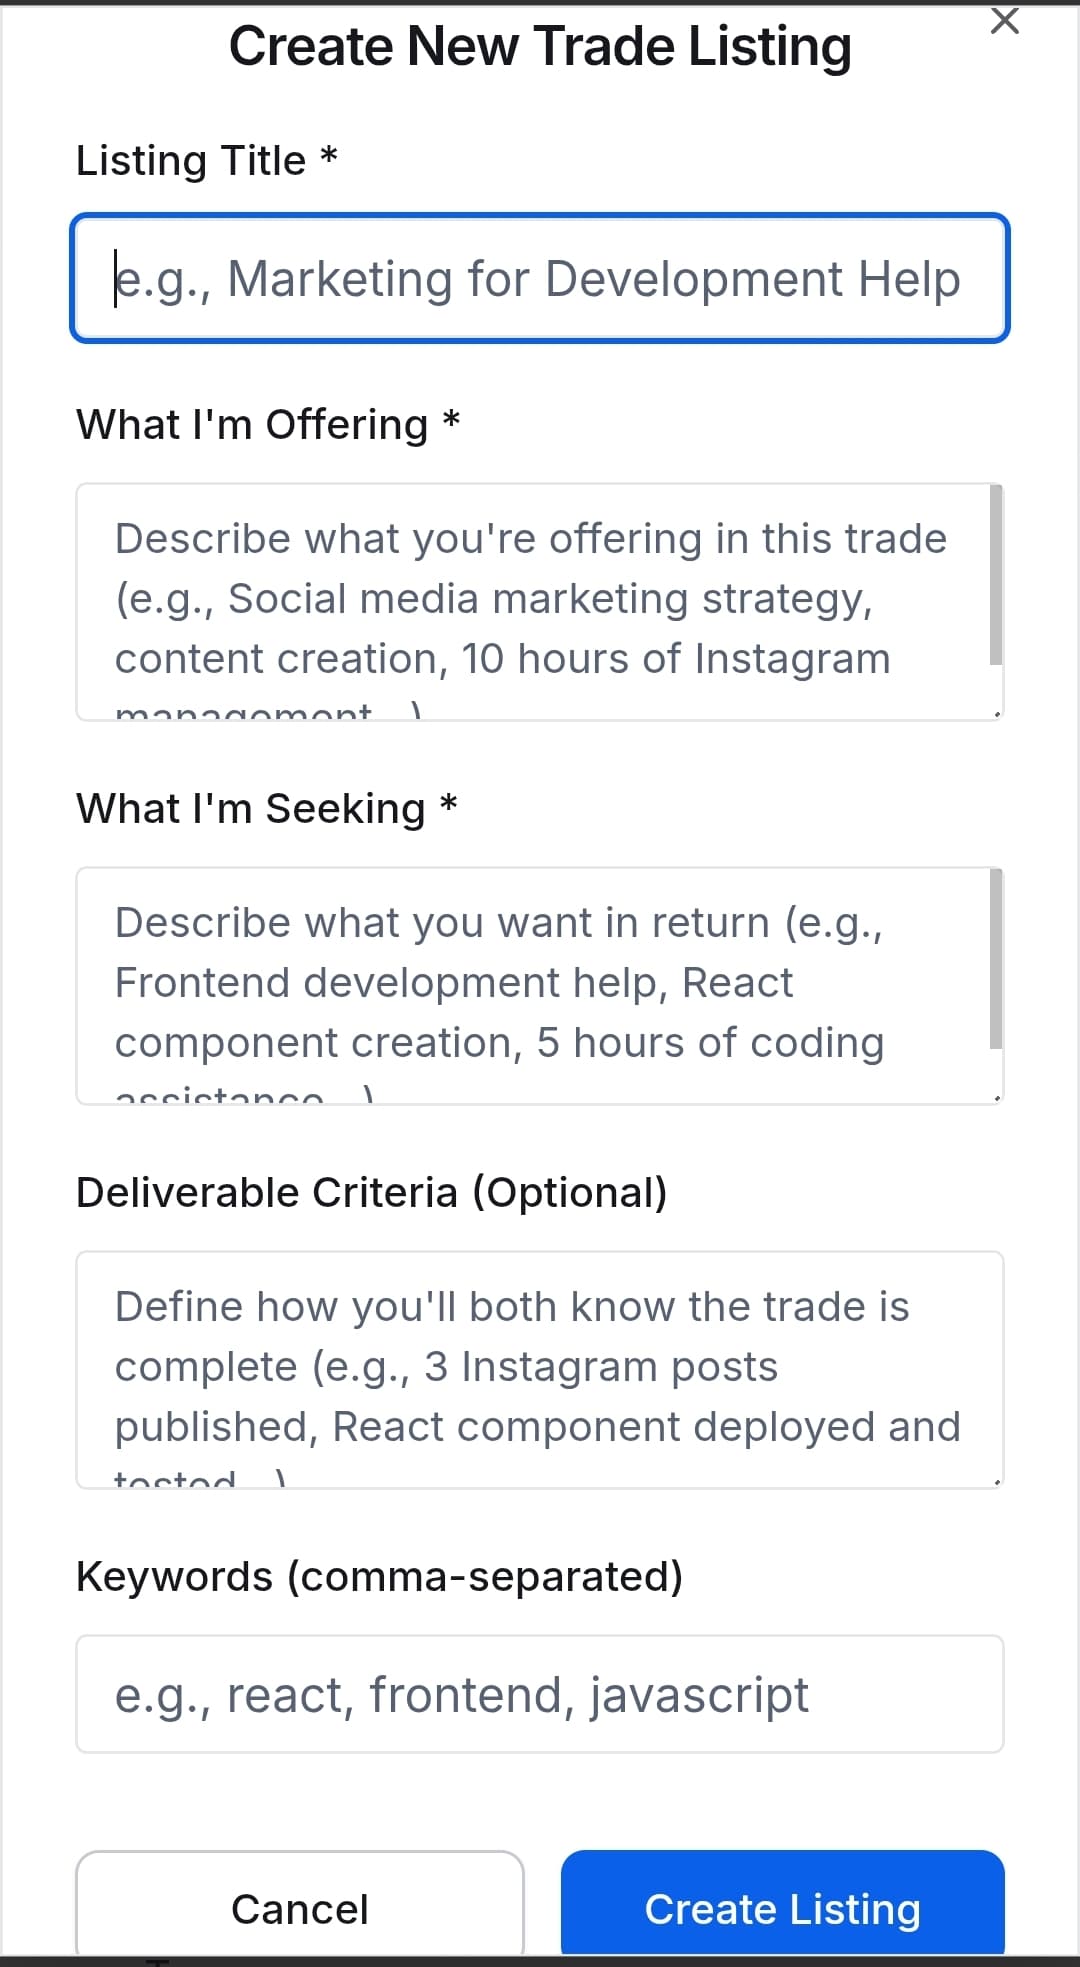Viewport: 1080px width, 1967px height.
Task: Click the What I'm Offering scrollbar
Action: (x=994, y=570)
